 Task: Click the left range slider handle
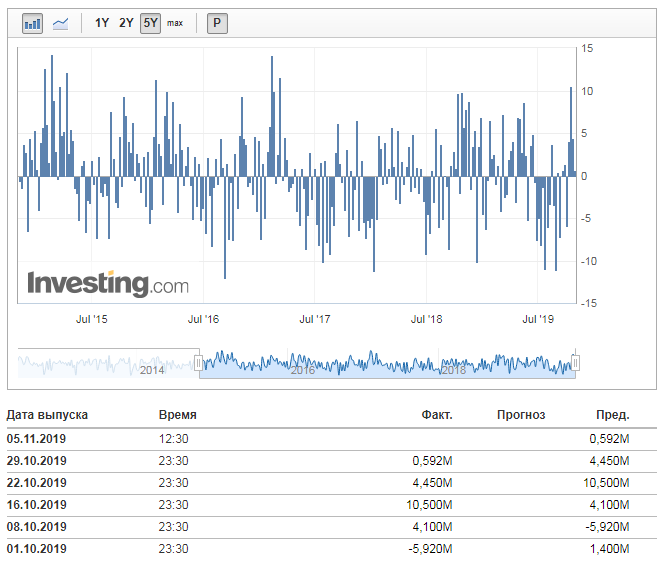click(x=198, y=363)
